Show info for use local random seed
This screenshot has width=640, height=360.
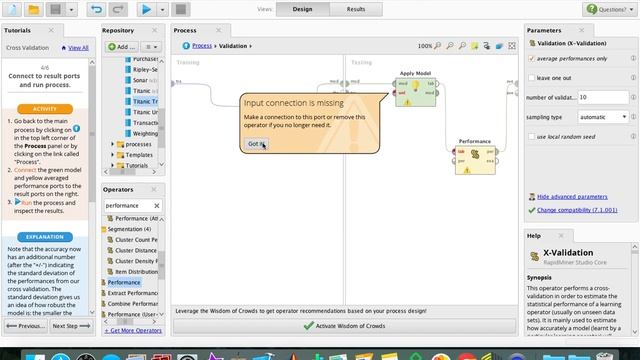click(x=633, y=137)
